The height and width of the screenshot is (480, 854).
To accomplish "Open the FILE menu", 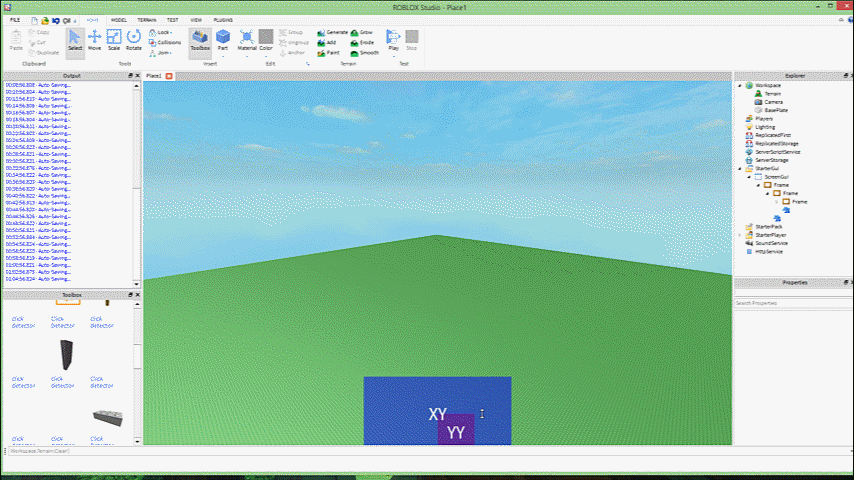I will [15, 20].
